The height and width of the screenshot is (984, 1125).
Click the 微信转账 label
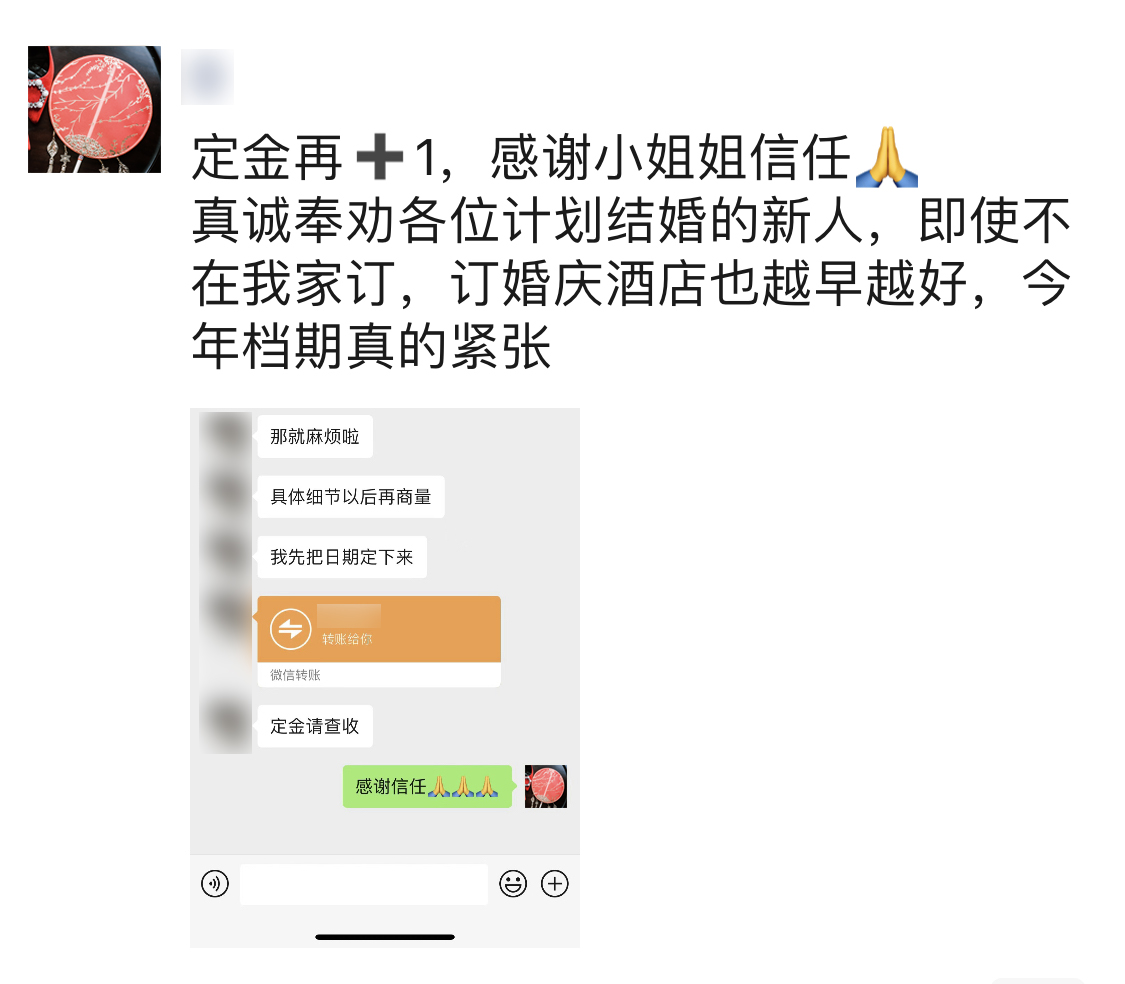(x=295, y=675)
